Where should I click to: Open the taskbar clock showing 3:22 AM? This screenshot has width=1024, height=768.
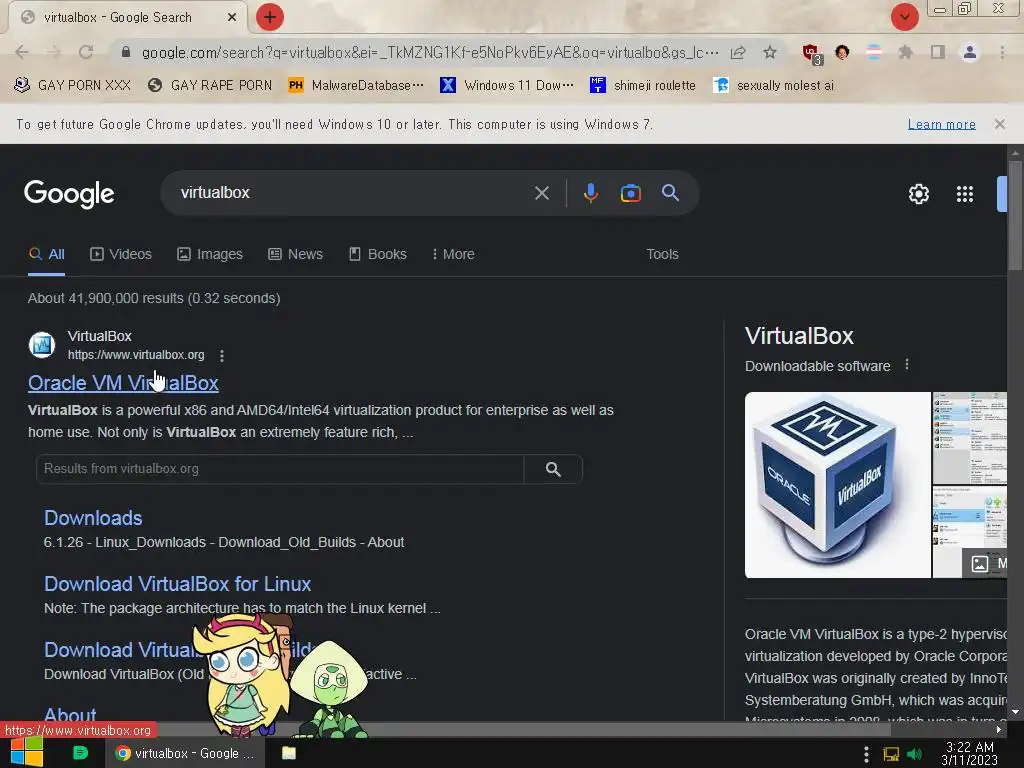tap(970, 753)
